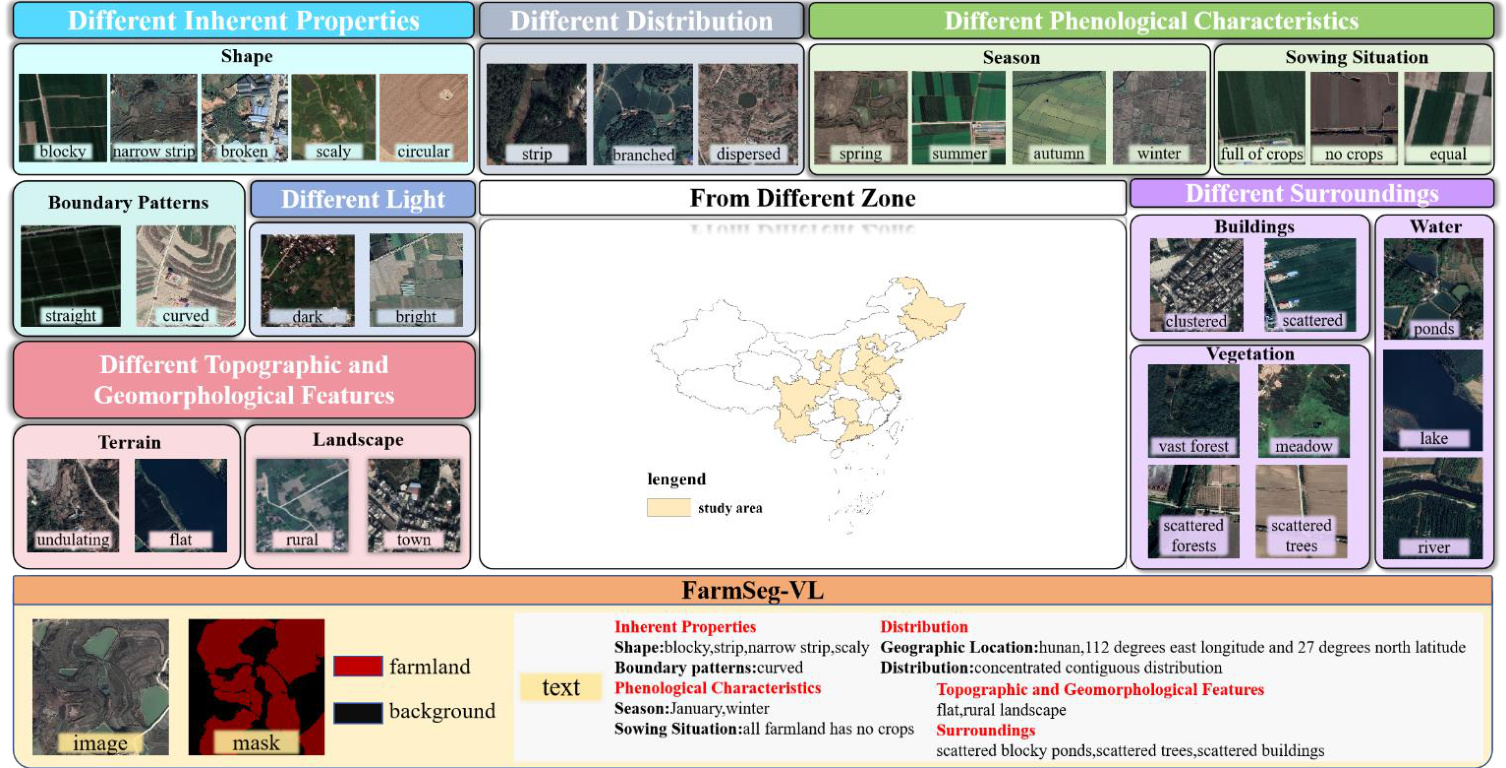Viewport: 1506px width, 768px height.
Task: Click the study area legend color box
Action: pyautogui.click(x=667, y=507)
